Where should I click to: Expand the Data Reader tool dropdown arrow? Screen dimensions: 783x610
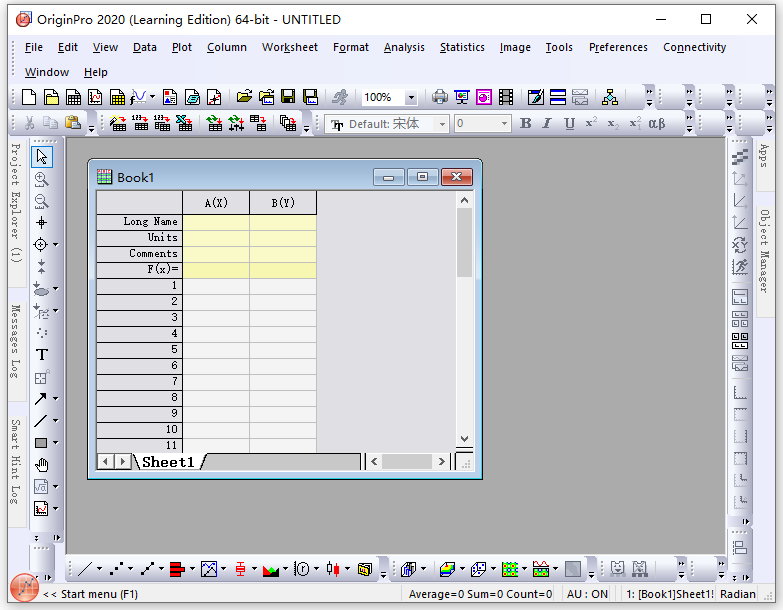coord(55,245)
